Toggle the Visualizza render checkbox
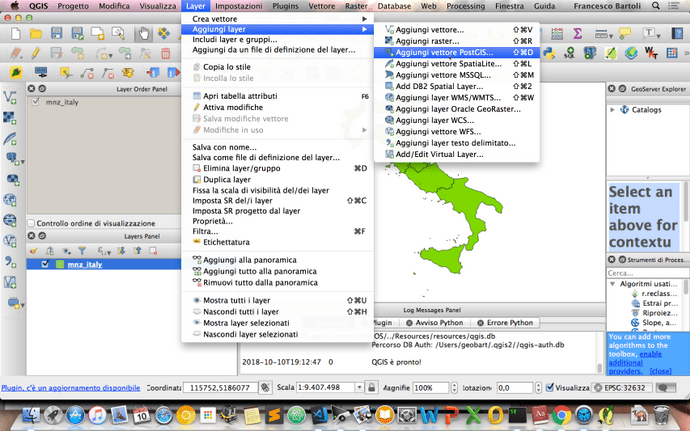The height and width of the screenshot is (431, 690). click(x=550, y=387)
